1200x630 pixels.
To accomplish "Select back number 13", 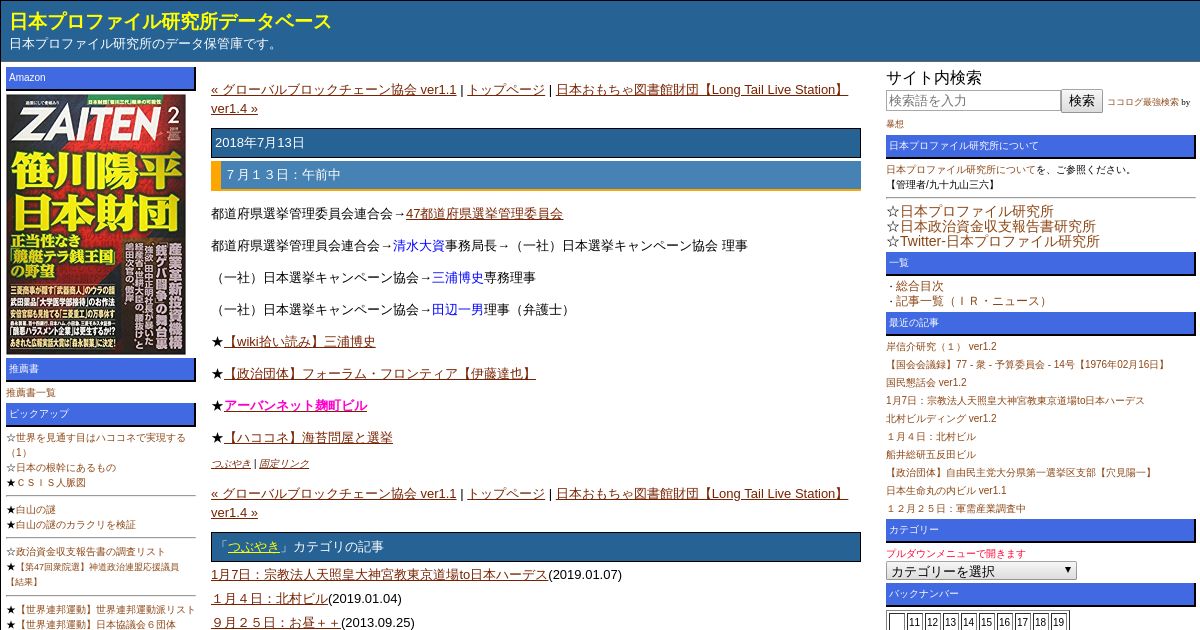I will 950,622.
